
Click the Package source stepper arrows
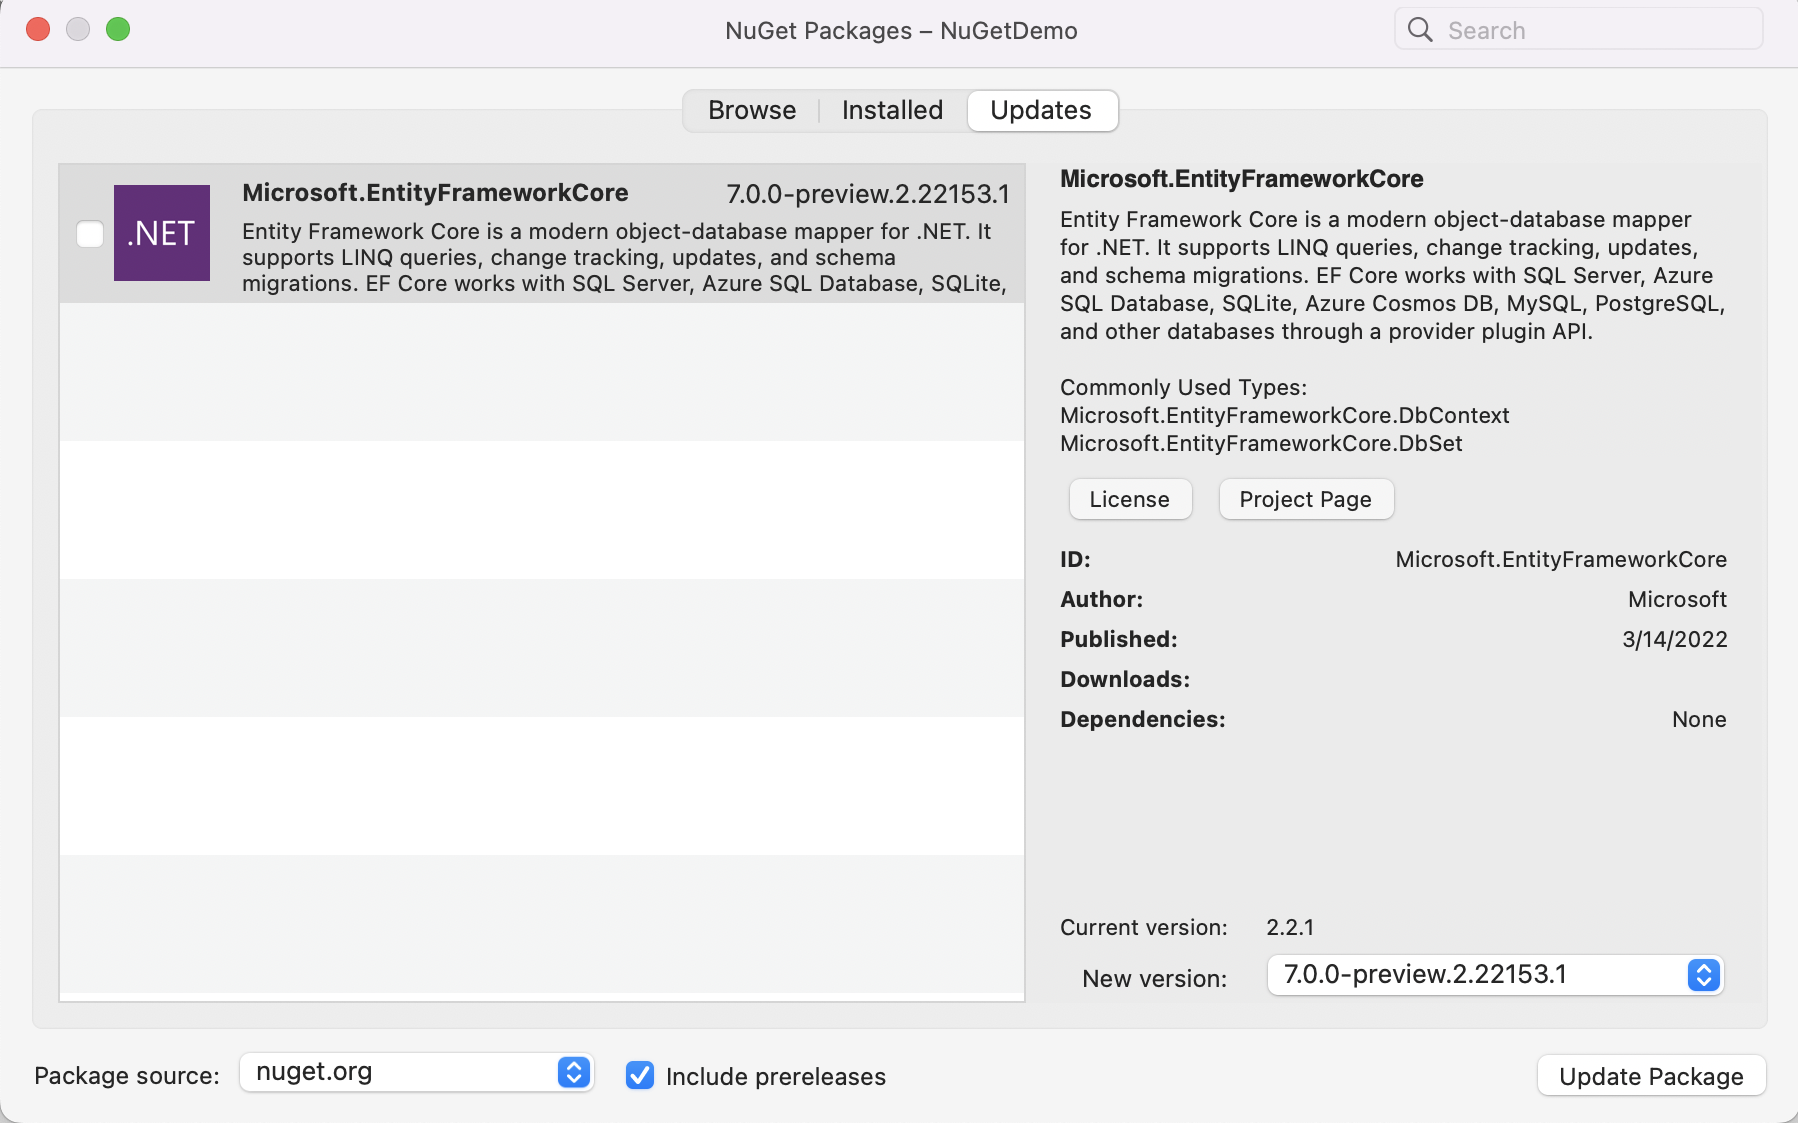click(573, 1072)
